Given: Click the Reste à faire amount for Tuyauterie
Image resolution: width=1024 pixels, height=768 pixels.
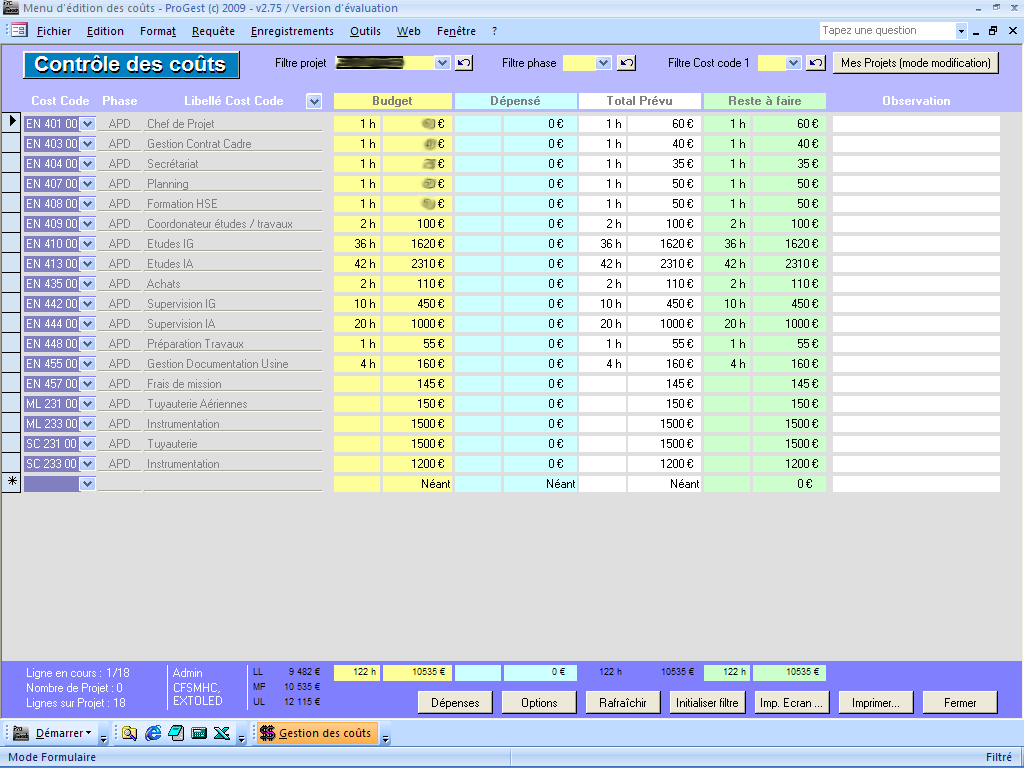Looking at the screenshot, I should 789,443.
